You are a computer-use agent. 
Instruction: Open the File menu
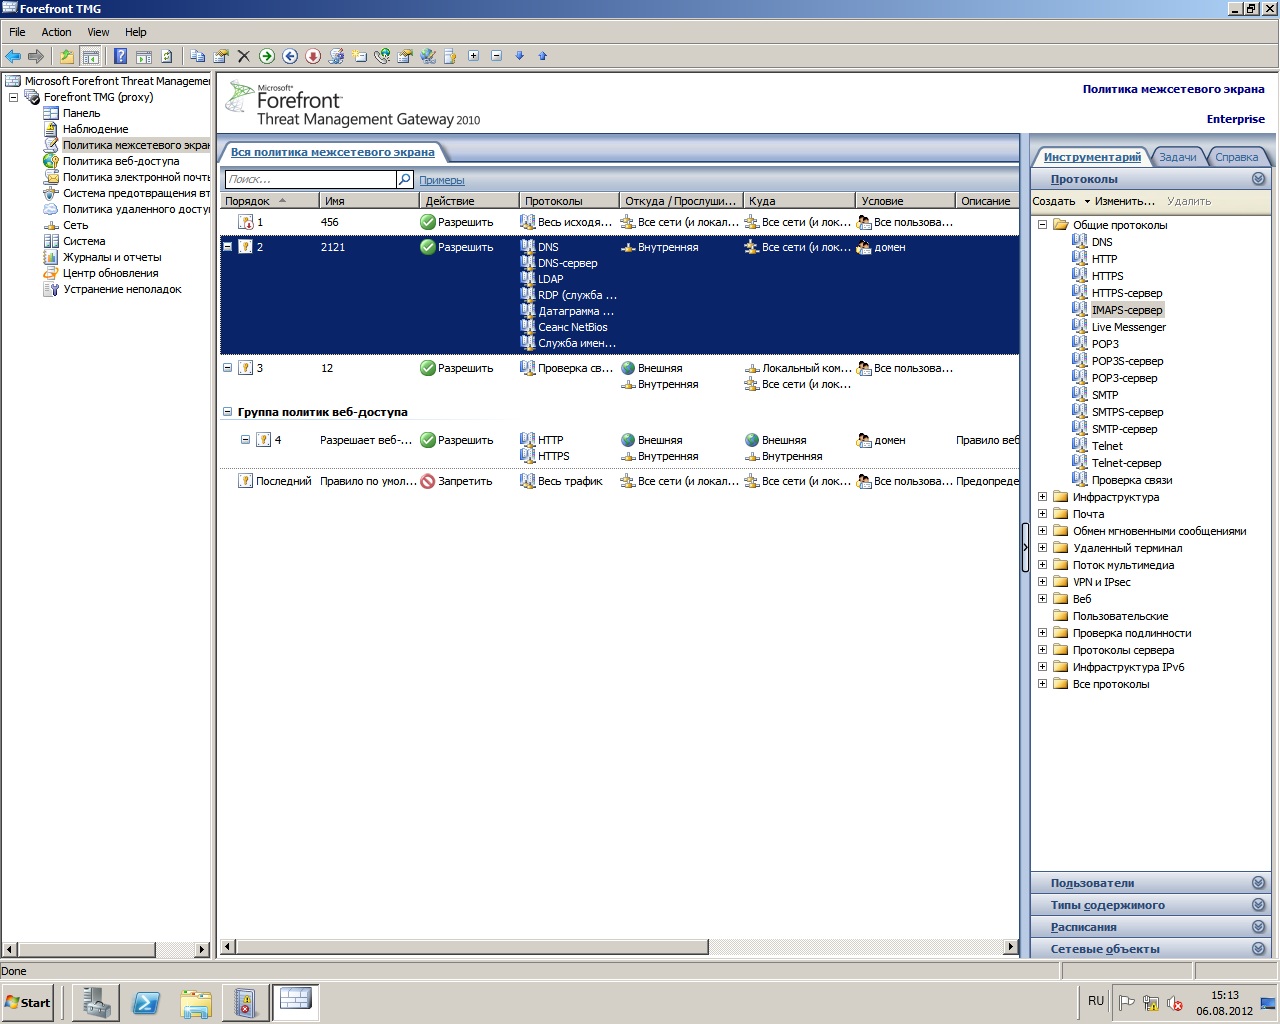pos(17,32)
